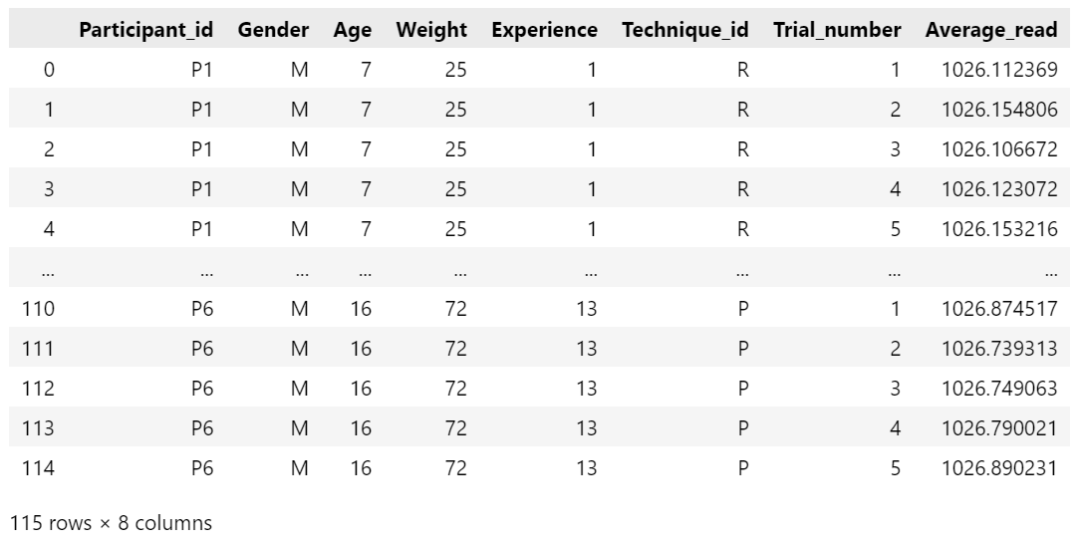Click the Gender column header

click(x=273, y=30)
